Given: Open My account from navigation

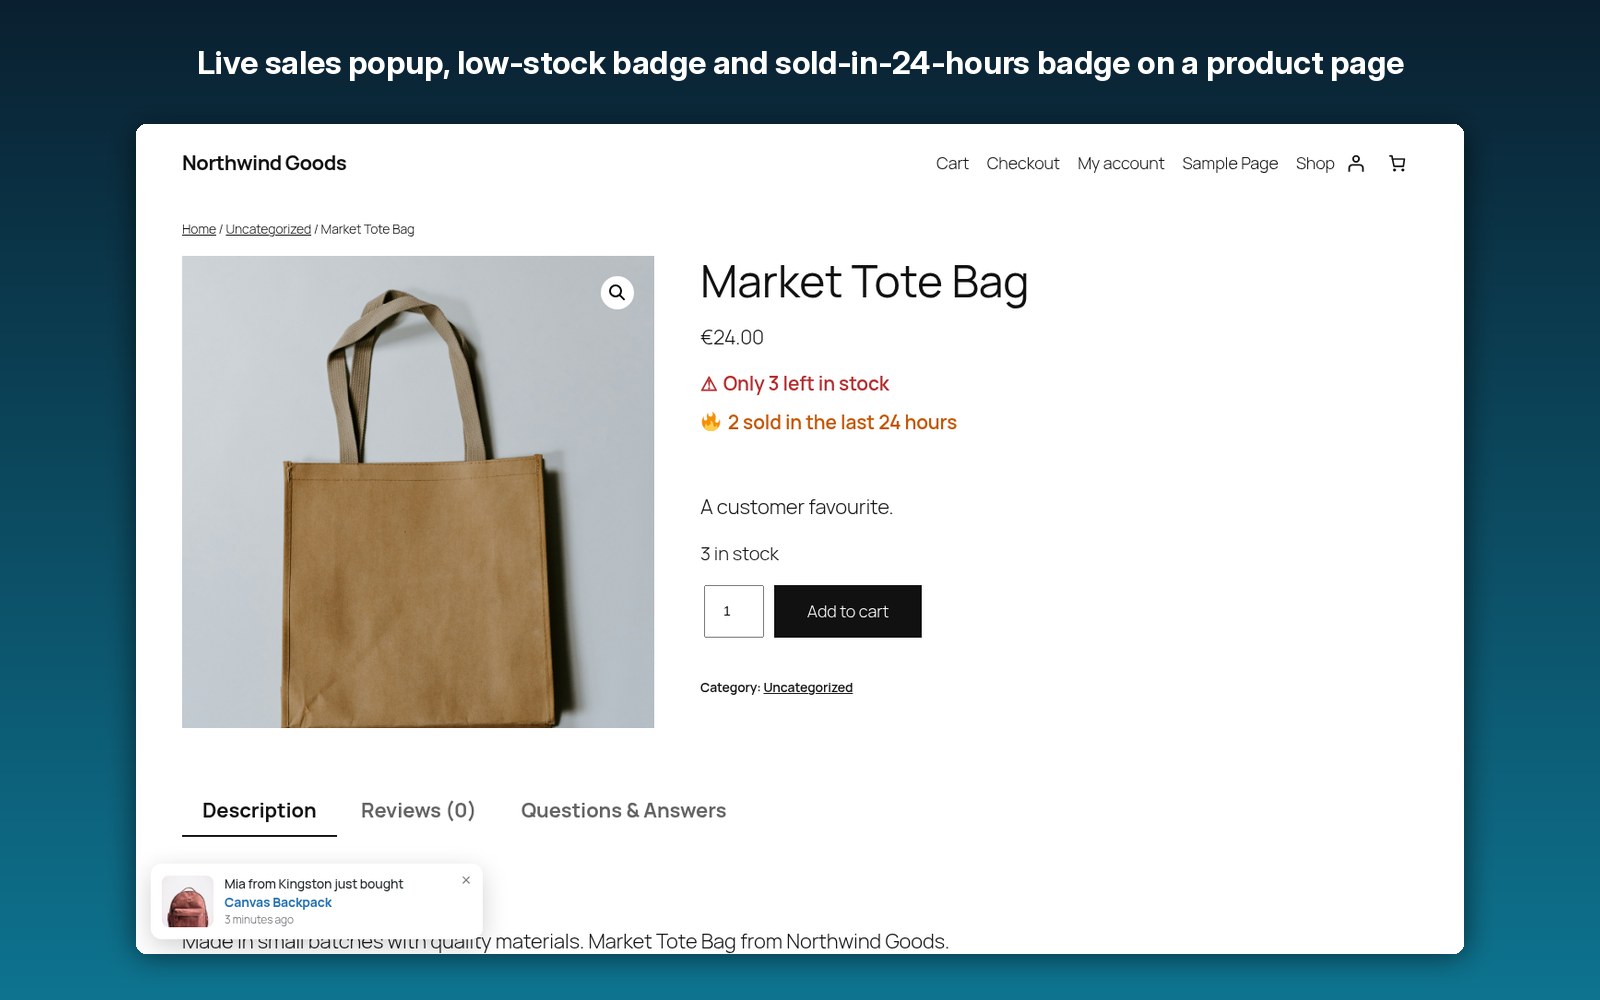Looking at the screenshot, I should pyautogui.click(x=1121, y=163).
